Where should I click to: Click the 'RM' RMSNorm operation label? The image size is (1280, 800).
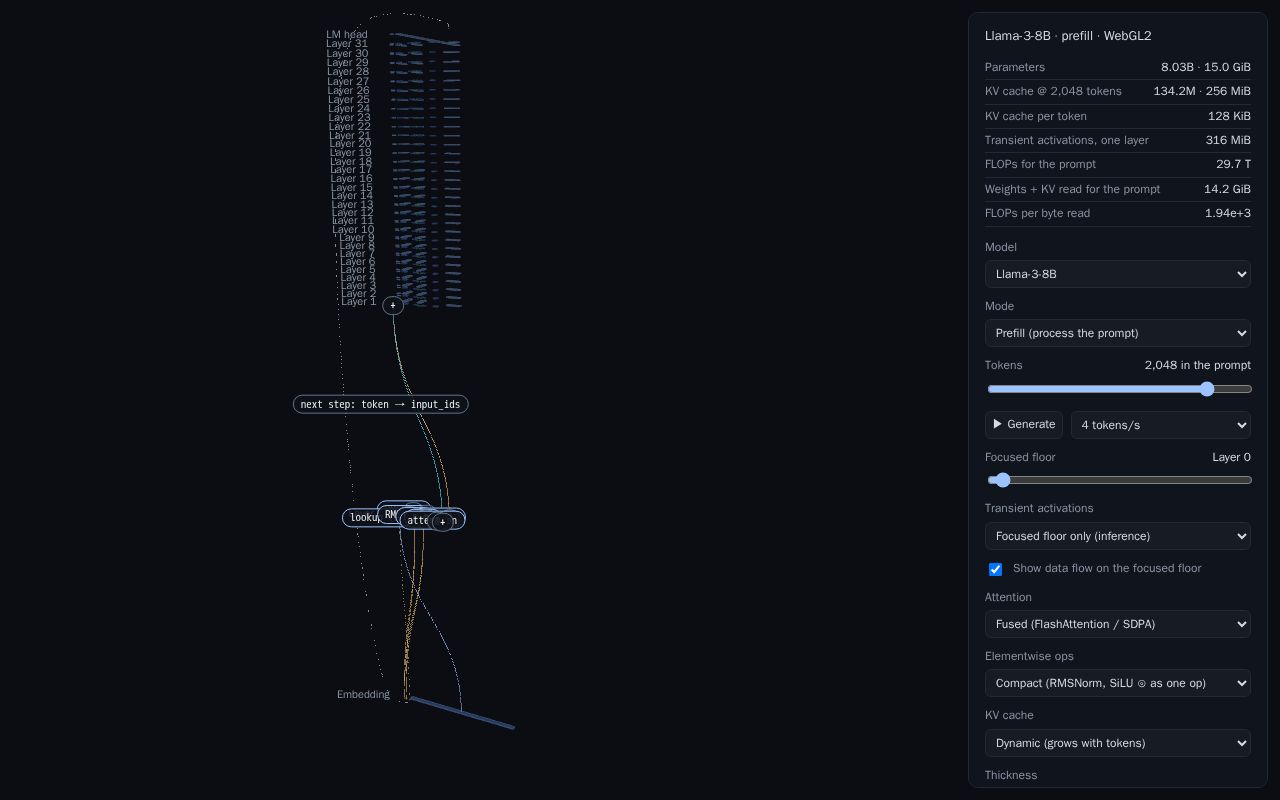[390, 515]
